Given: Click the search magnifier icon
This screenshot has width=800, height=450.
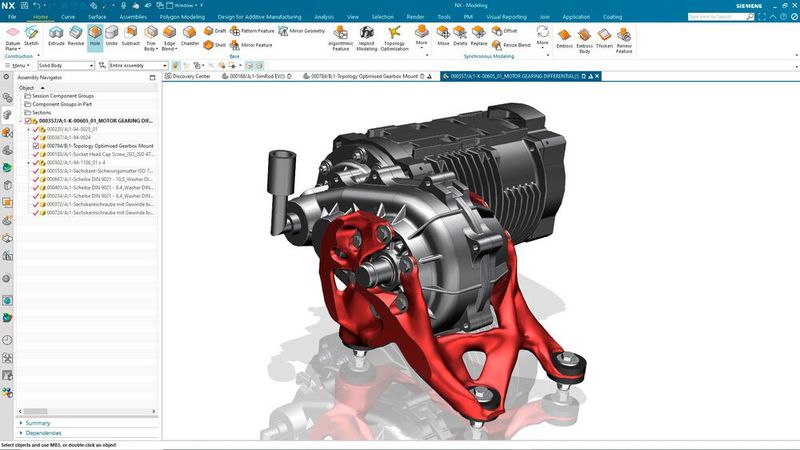Looking at the screenshot, I should tap(749, 17).
